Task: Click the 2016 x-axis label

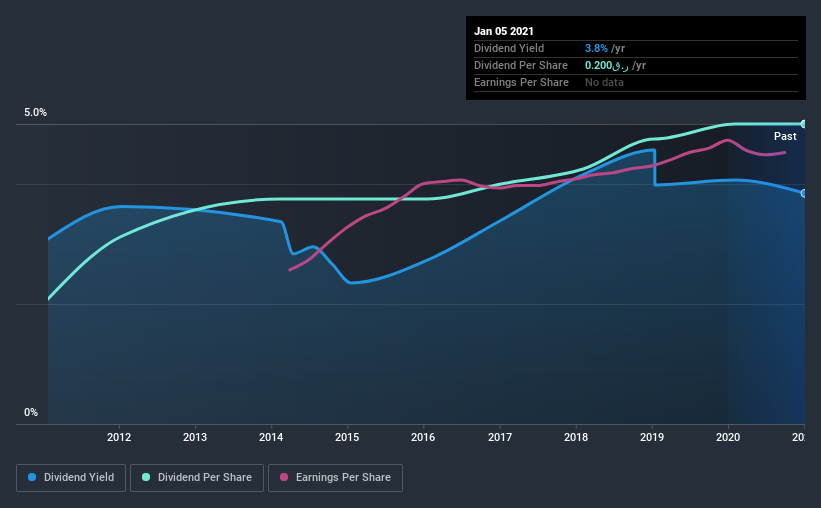Action: click(x=423, y=437)
